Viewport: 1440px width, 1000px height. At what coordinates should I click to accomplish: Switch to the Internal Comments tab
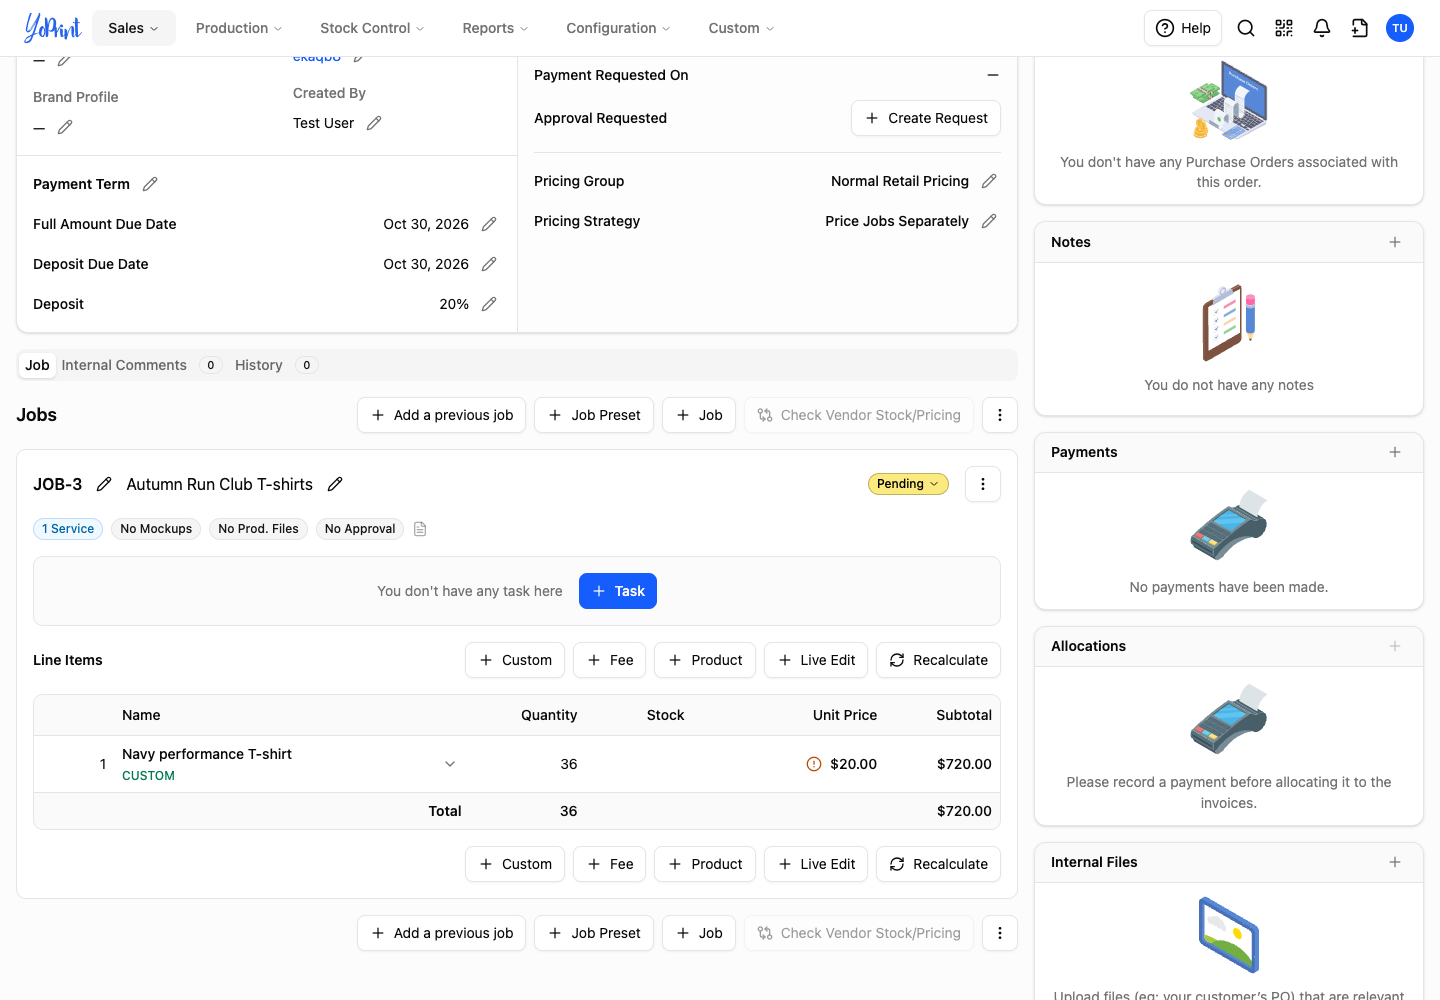point(140,365)
